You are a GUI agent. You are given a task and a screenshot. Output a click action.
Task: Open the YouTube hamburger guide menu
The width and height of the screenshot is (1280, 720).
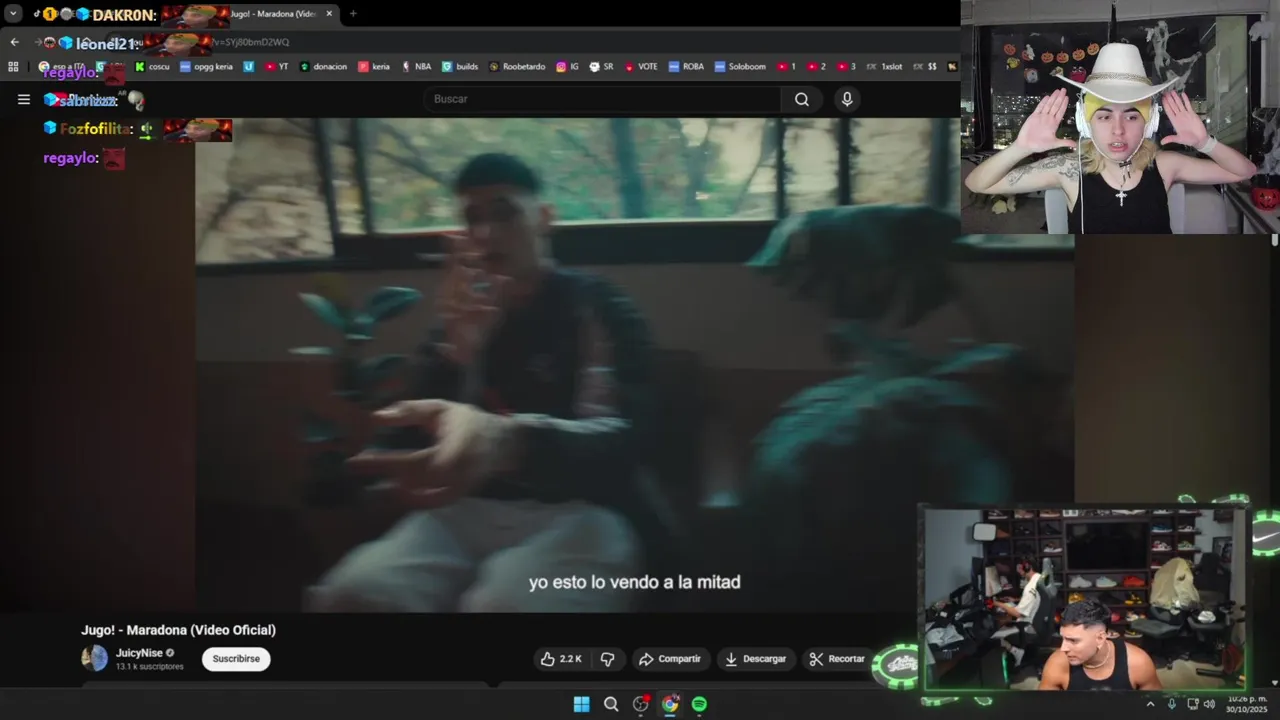click(x=24, y=99)
